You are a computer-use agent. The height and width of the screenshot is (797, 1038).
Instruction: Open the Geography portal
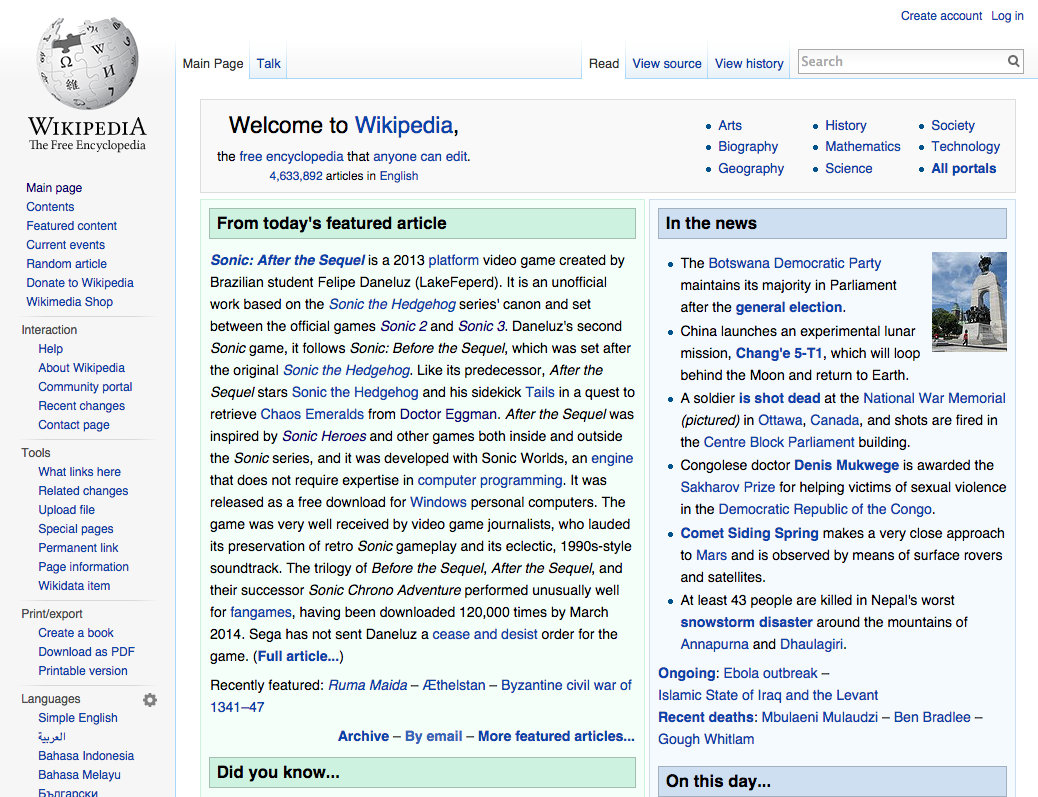coord(751,168)
